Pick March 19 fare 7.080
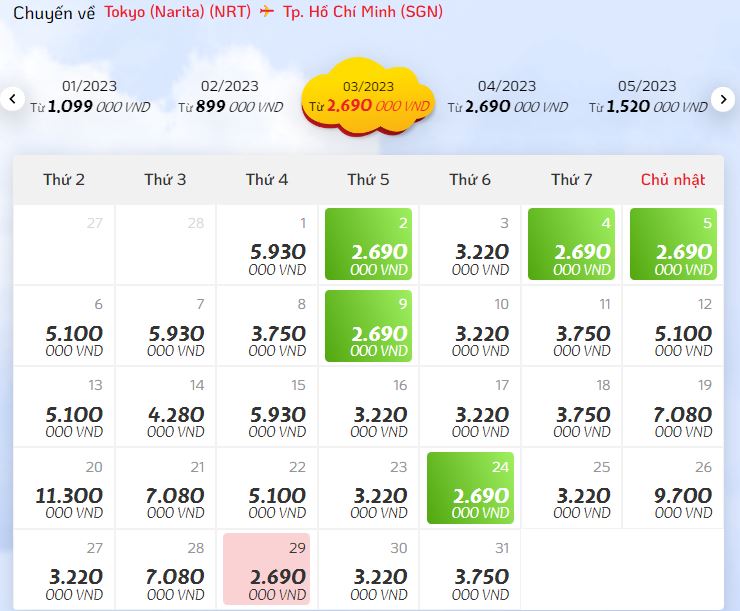The height and width of the screenshot is (611, 740). [x=673, y=407]
